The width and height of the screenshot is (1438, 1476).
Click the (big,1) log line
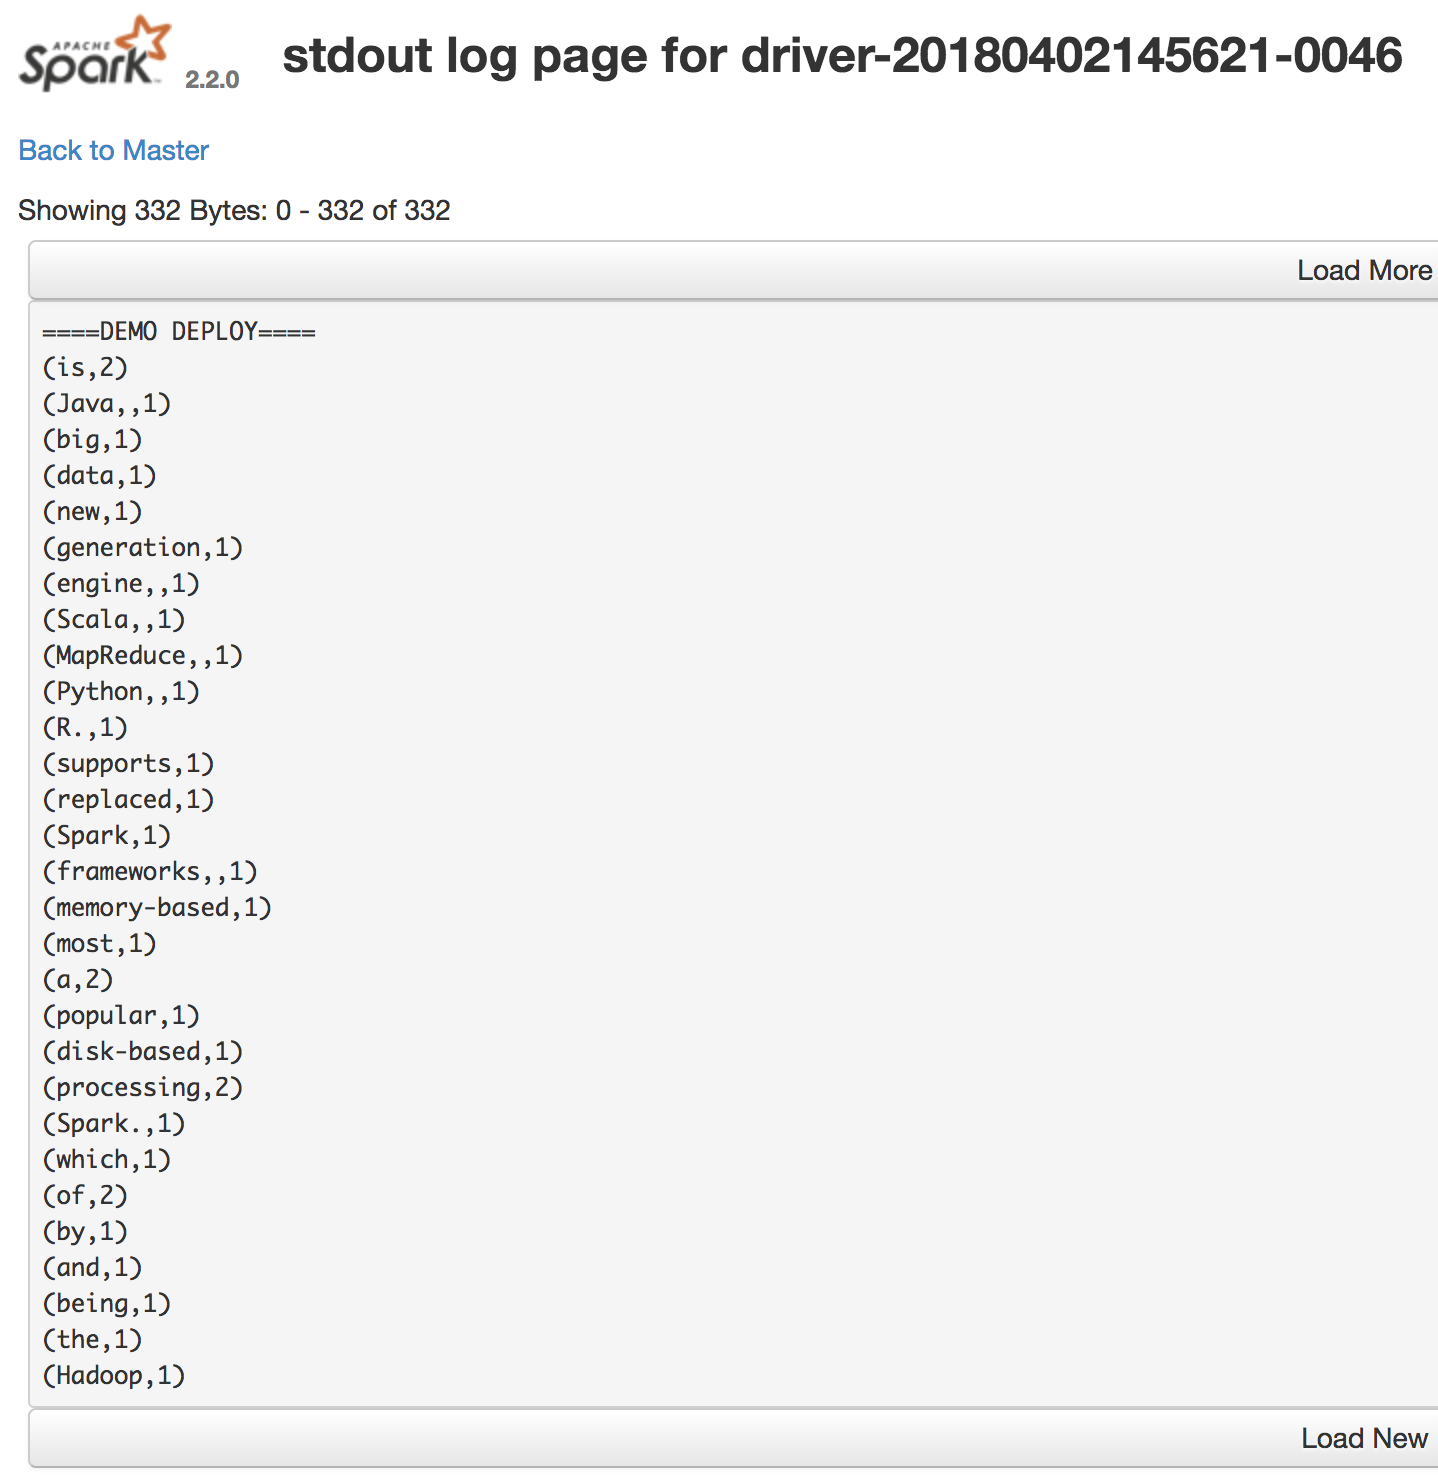coord(92,439)
